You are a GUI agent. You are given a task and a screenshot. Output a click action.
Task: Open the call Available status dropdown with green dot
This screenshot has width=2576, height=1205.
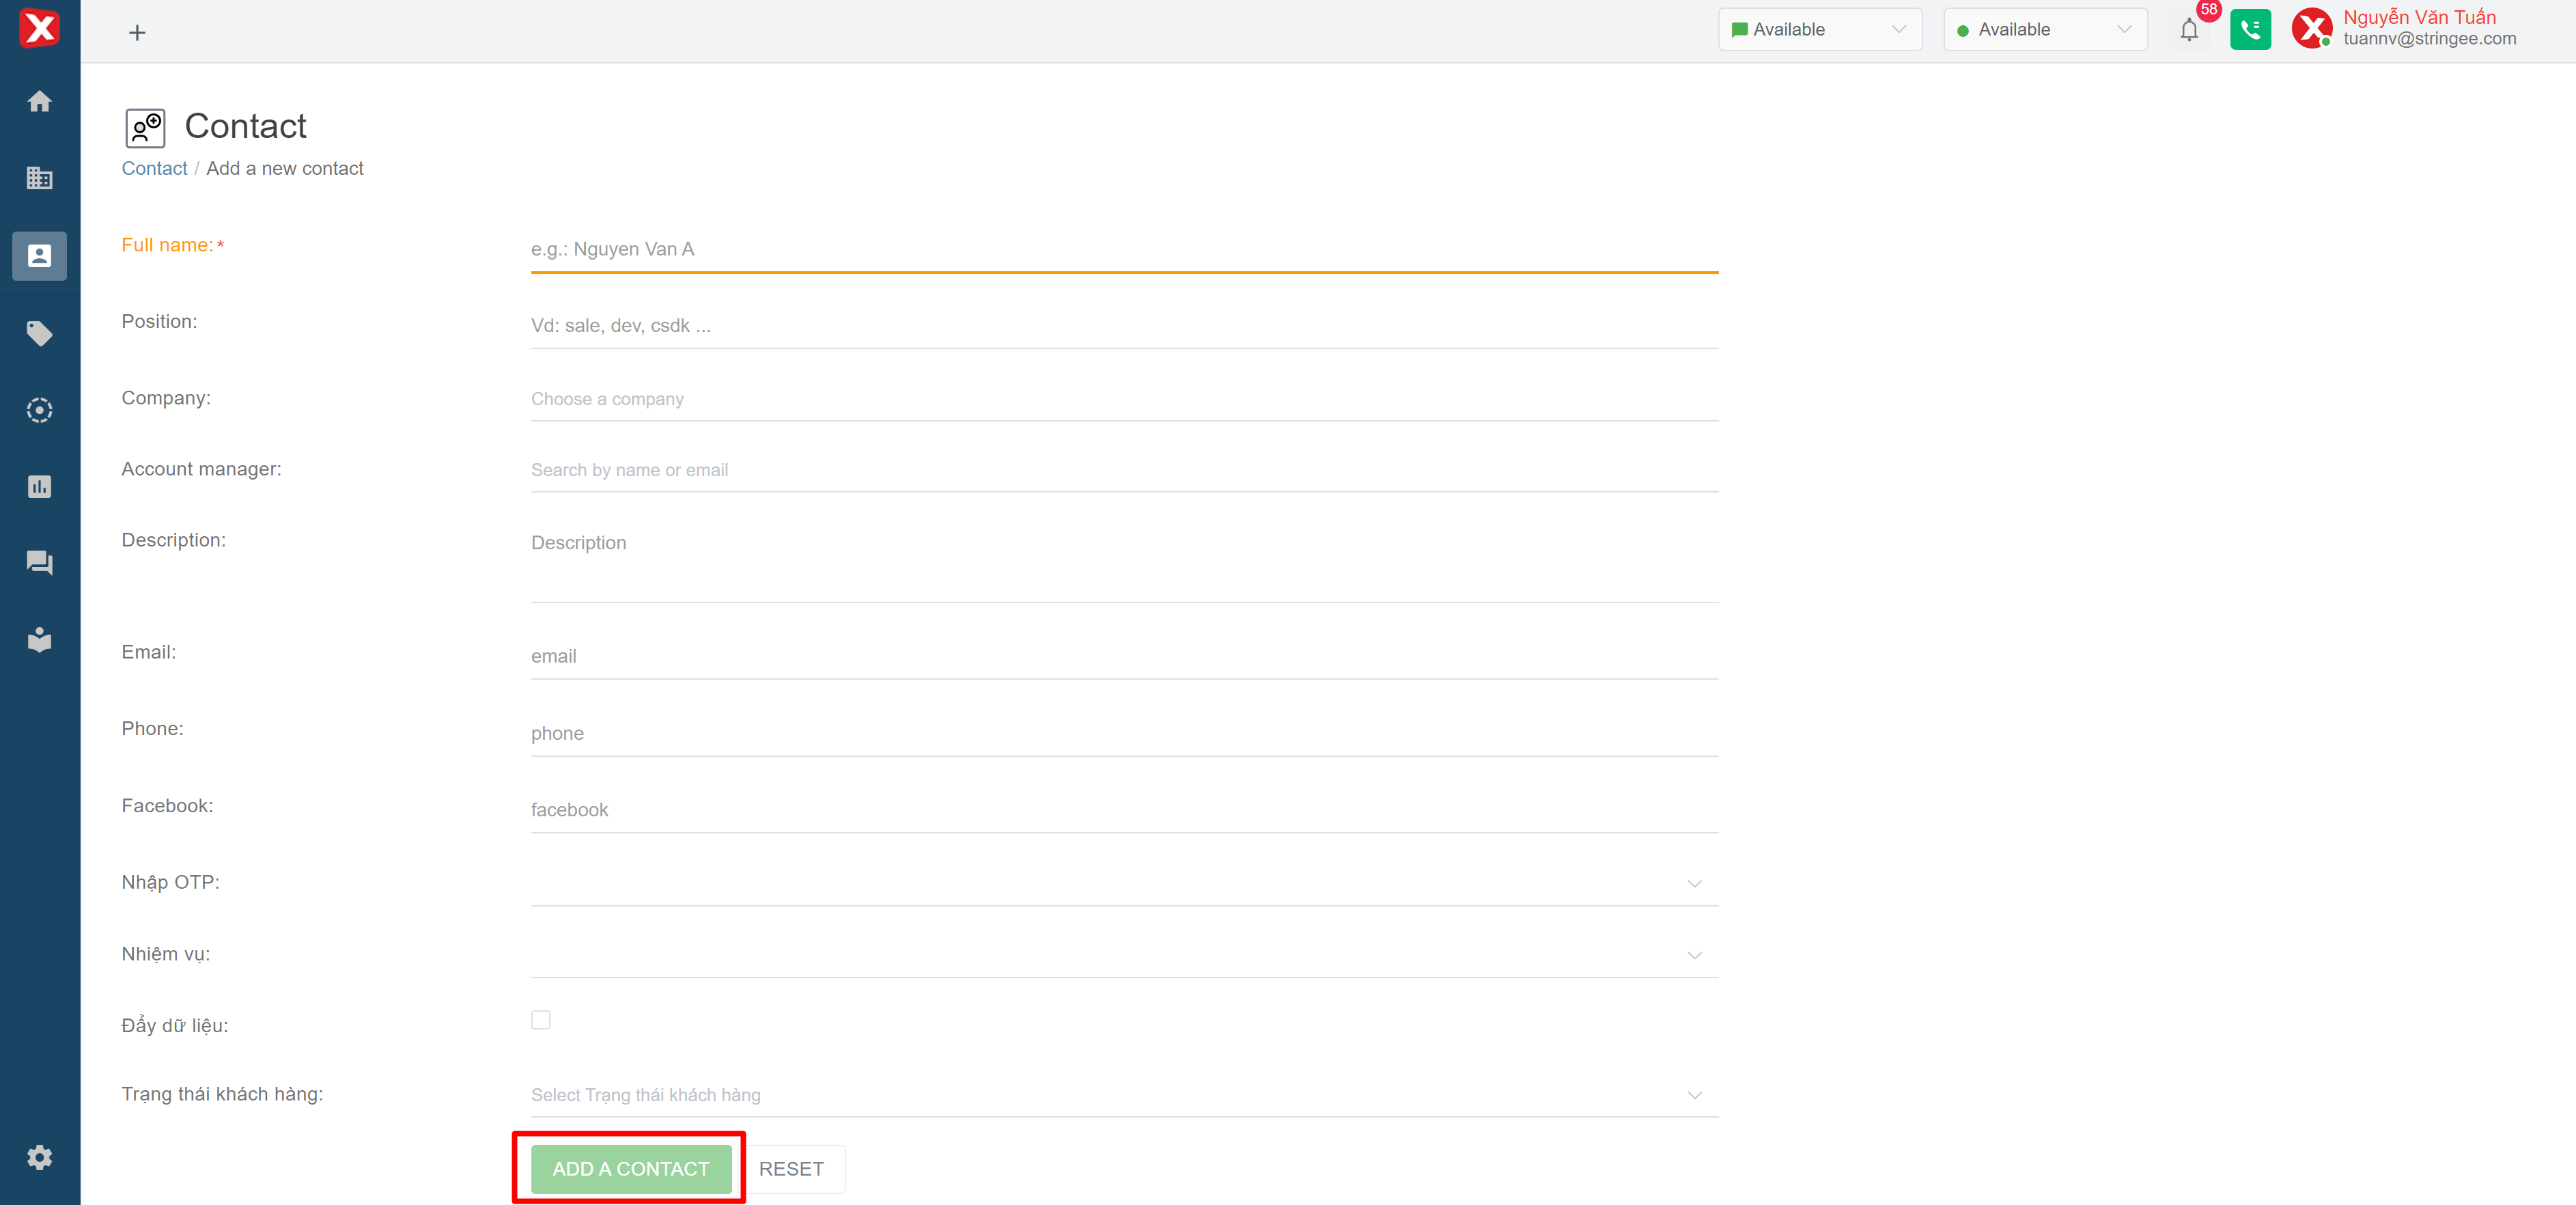click(2044, 30)
